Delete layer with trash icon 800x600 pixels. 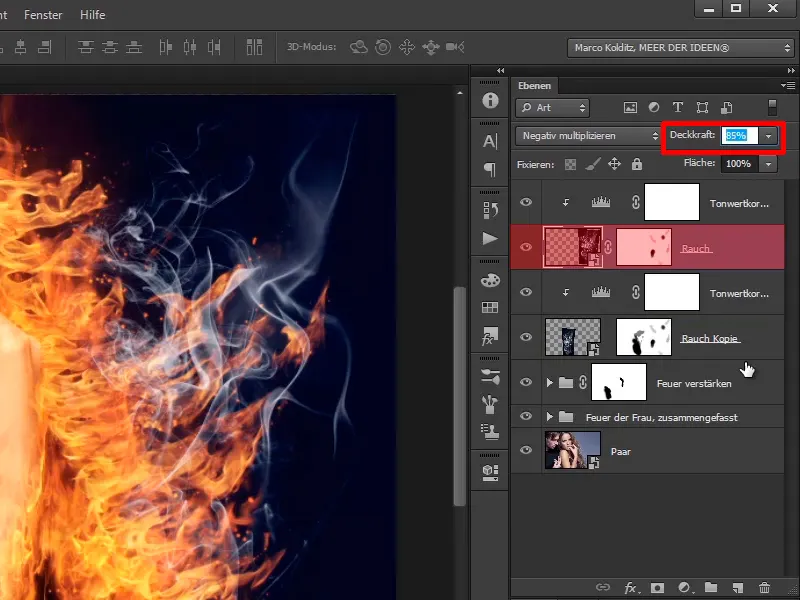point(764,588)
